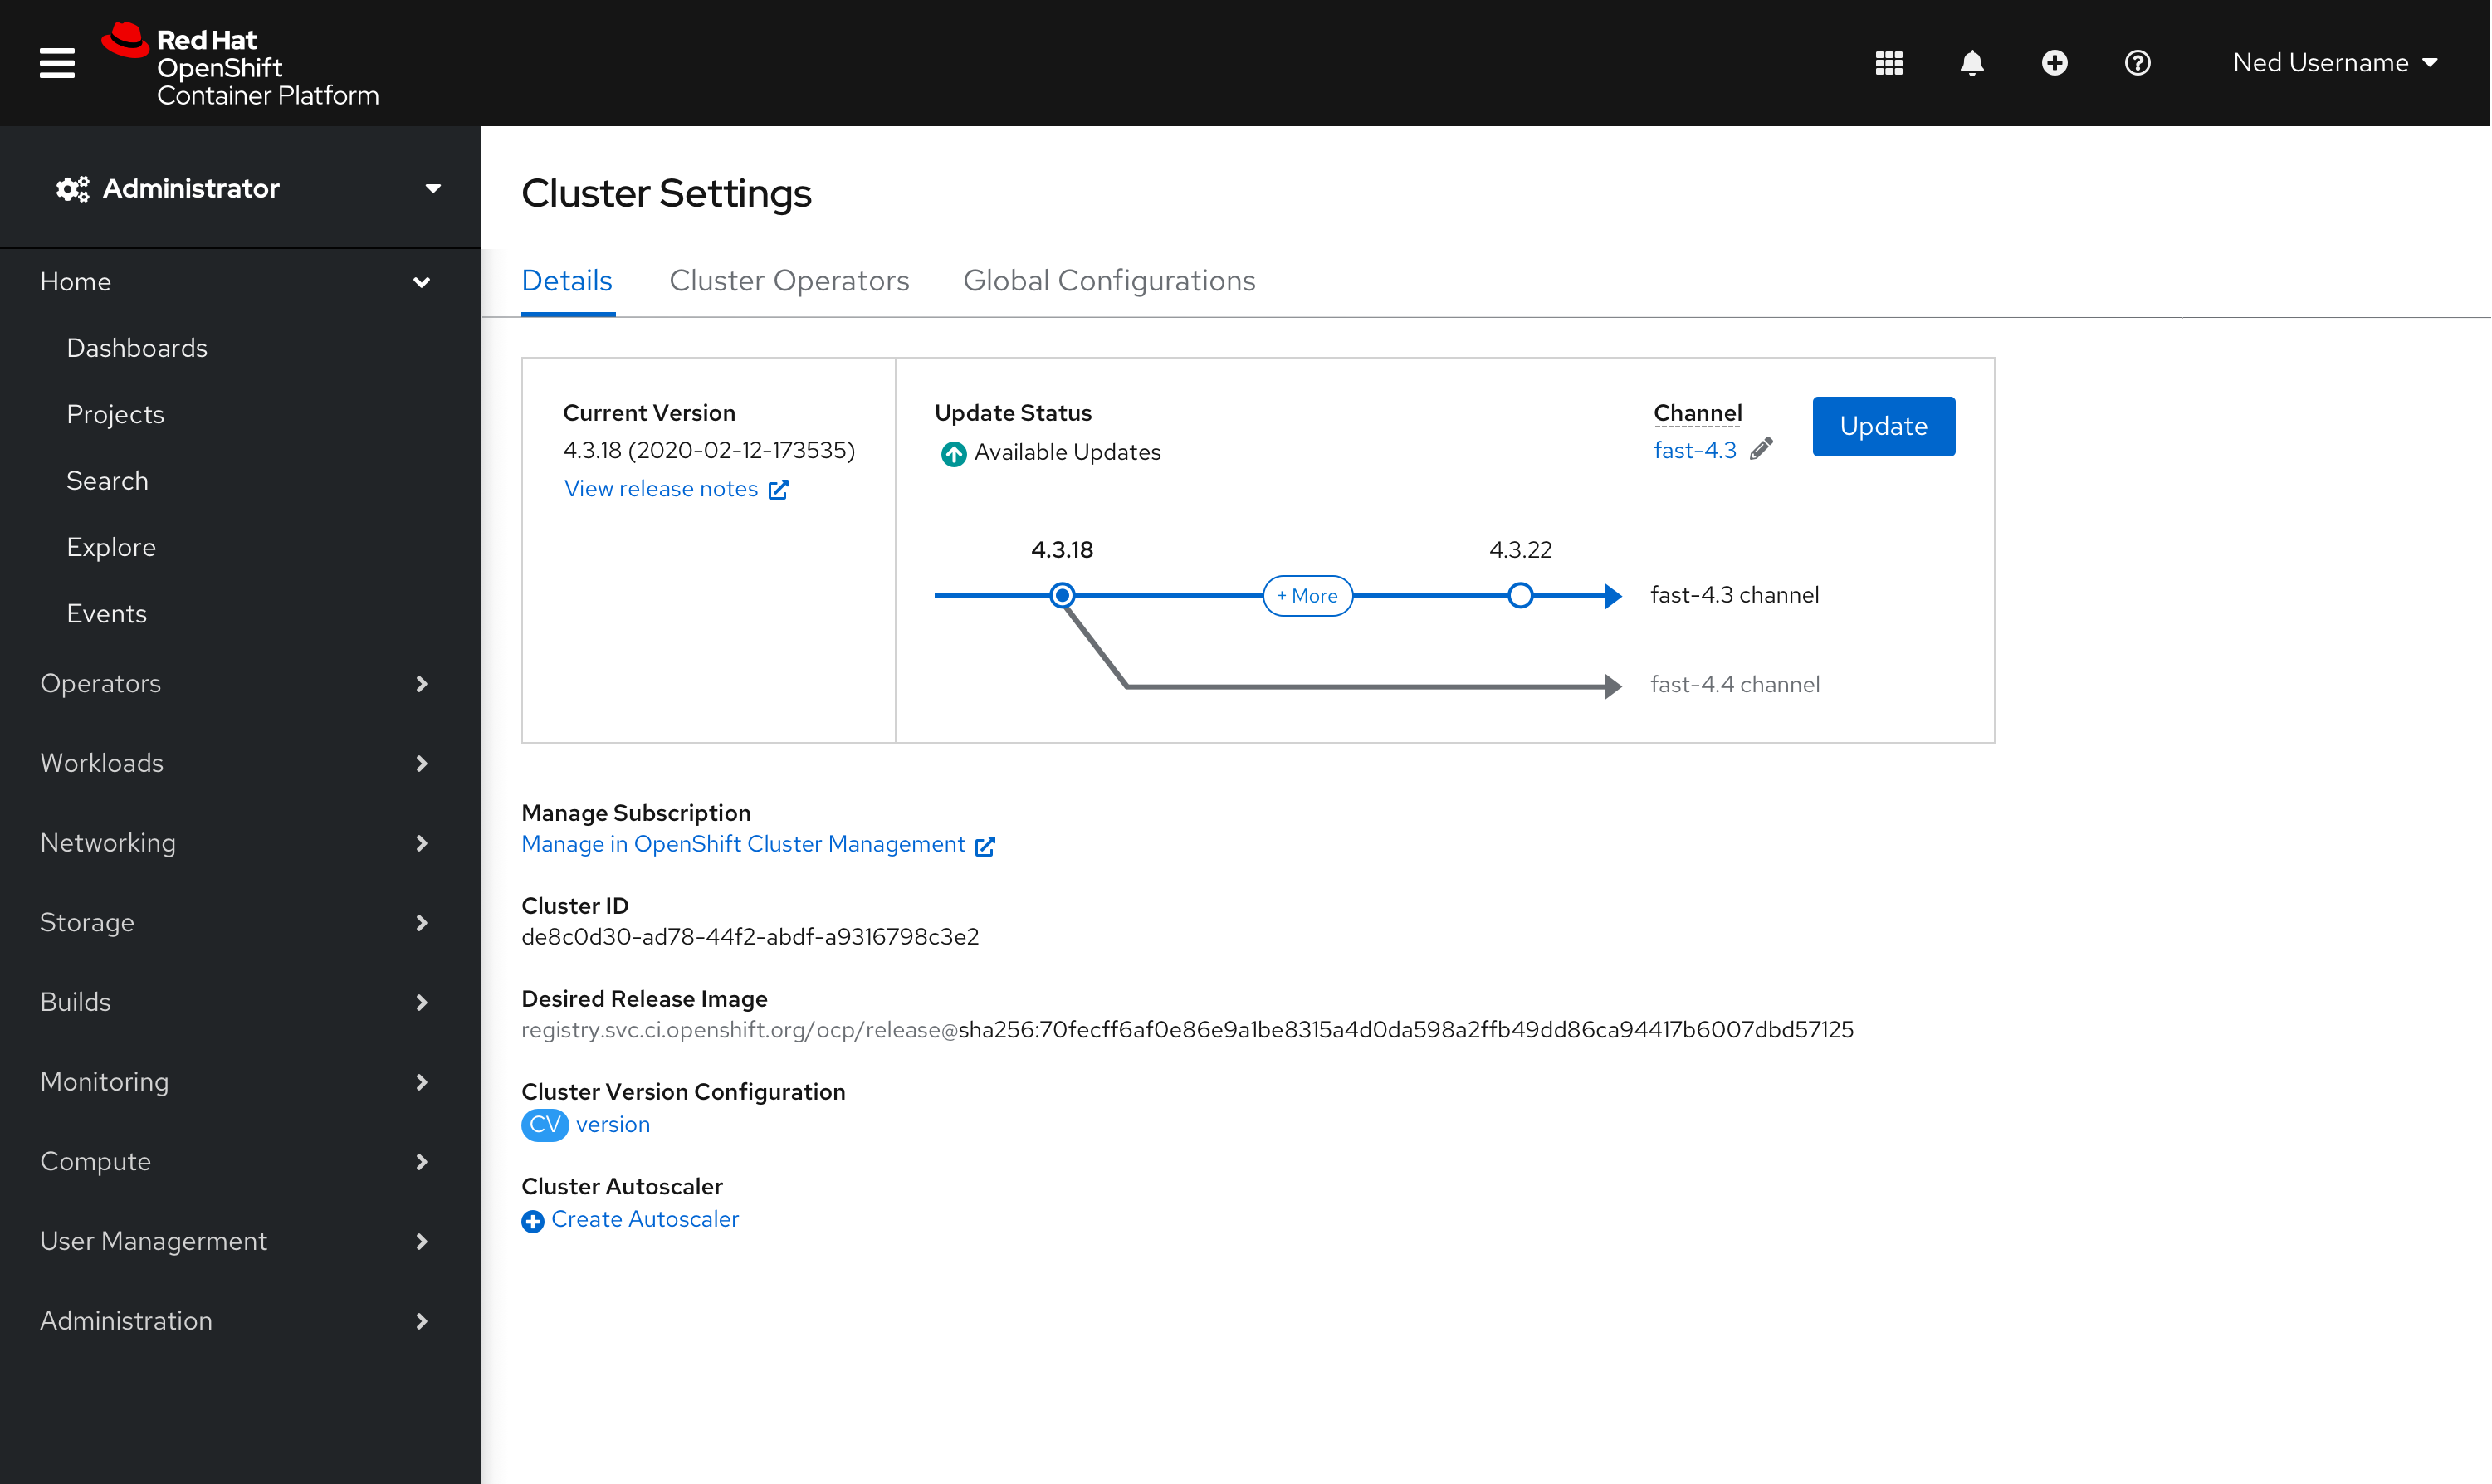Viewport: 2492px width, 1484px height.
Task: Expand the Workloads section
Action: point(238,764)
